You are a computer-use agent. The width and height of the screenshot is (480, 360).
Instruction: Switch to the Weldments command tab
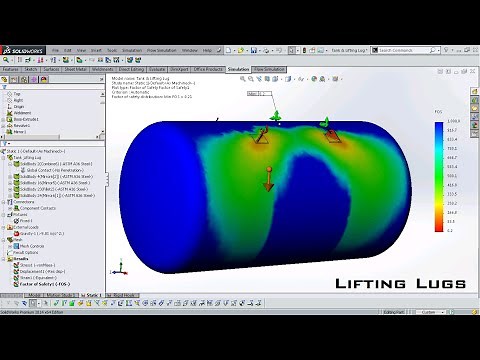[x=103, y=69]
